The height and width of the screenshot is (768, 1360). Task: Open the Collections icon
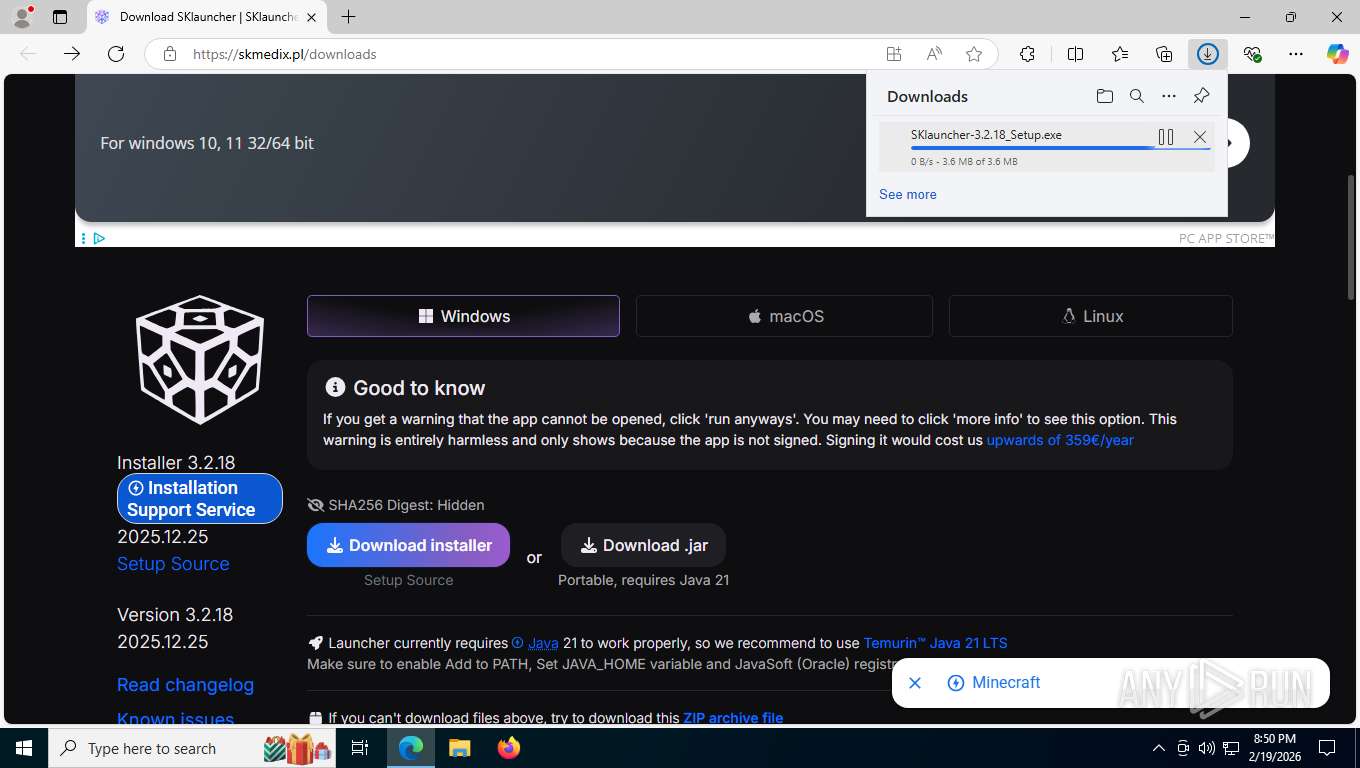[1164, 54]
